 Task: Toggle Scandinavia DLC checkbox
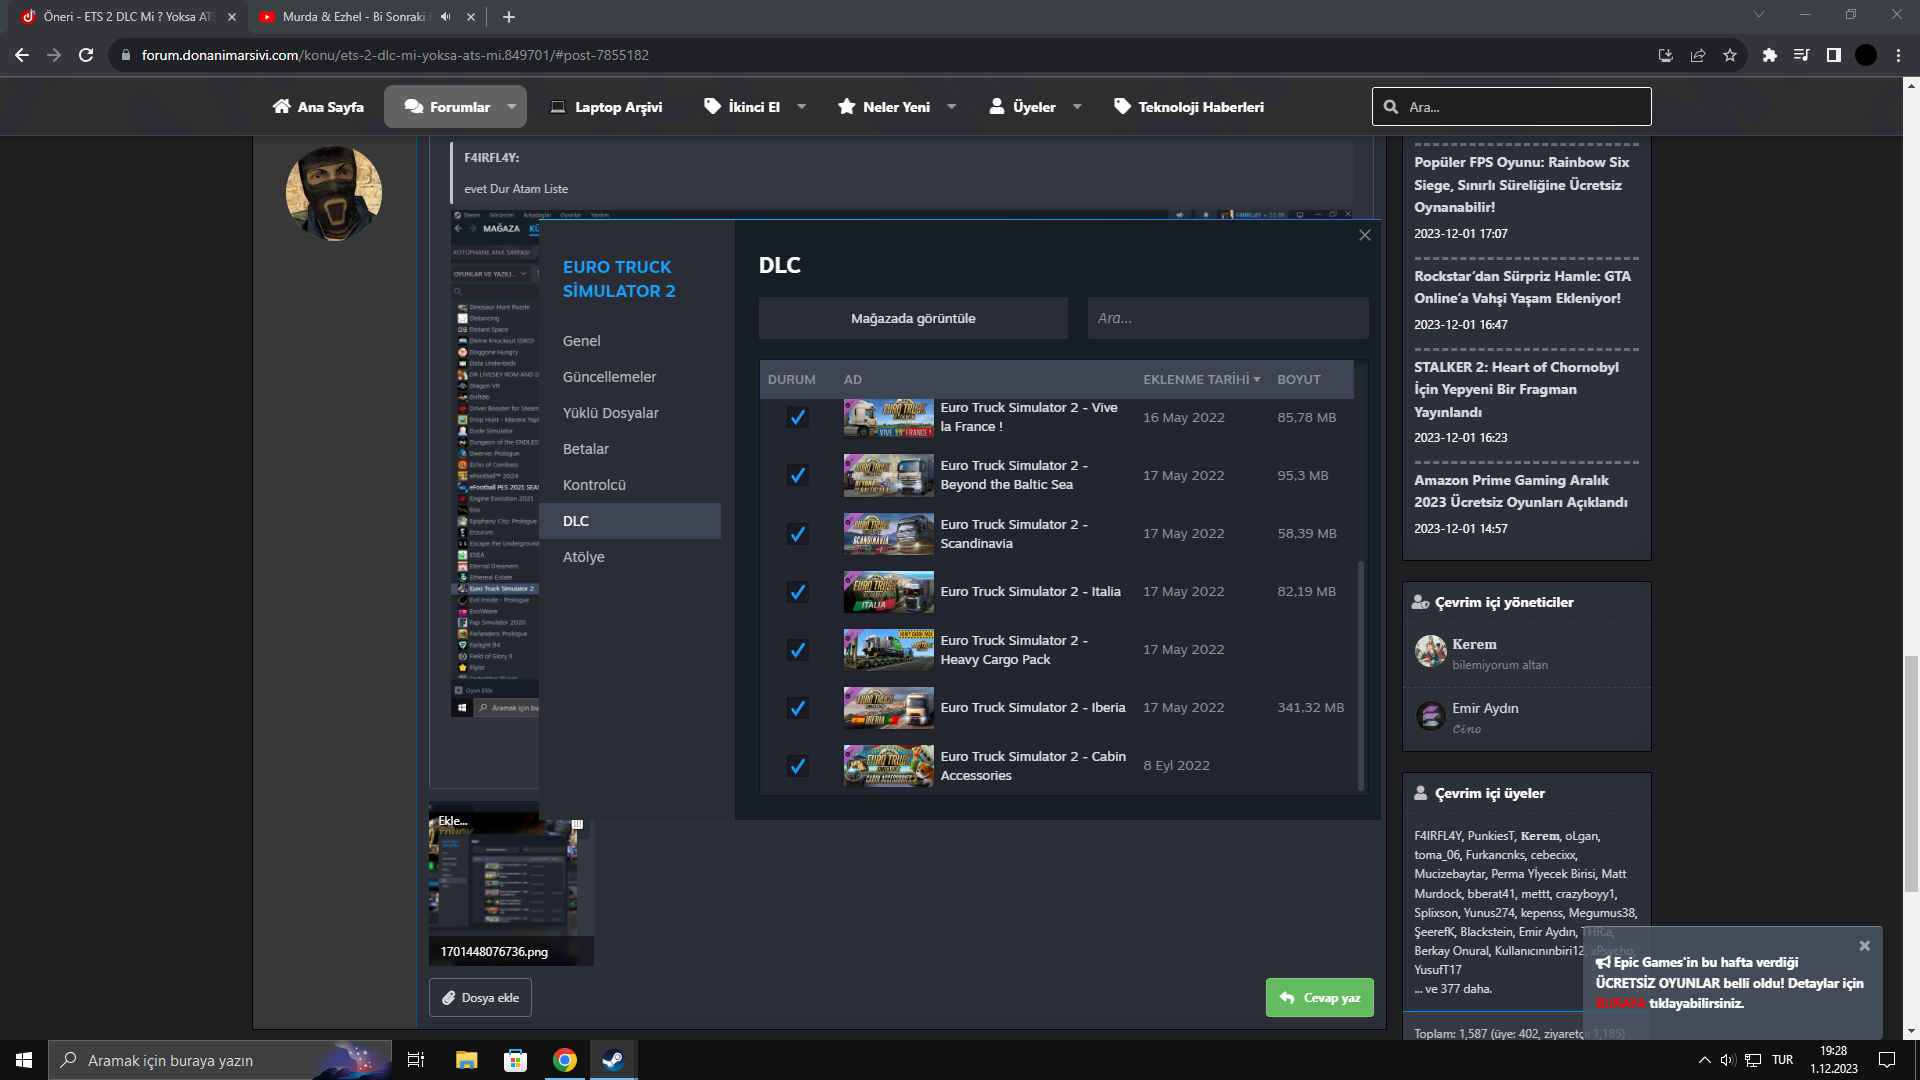click(x=797, y=533)
